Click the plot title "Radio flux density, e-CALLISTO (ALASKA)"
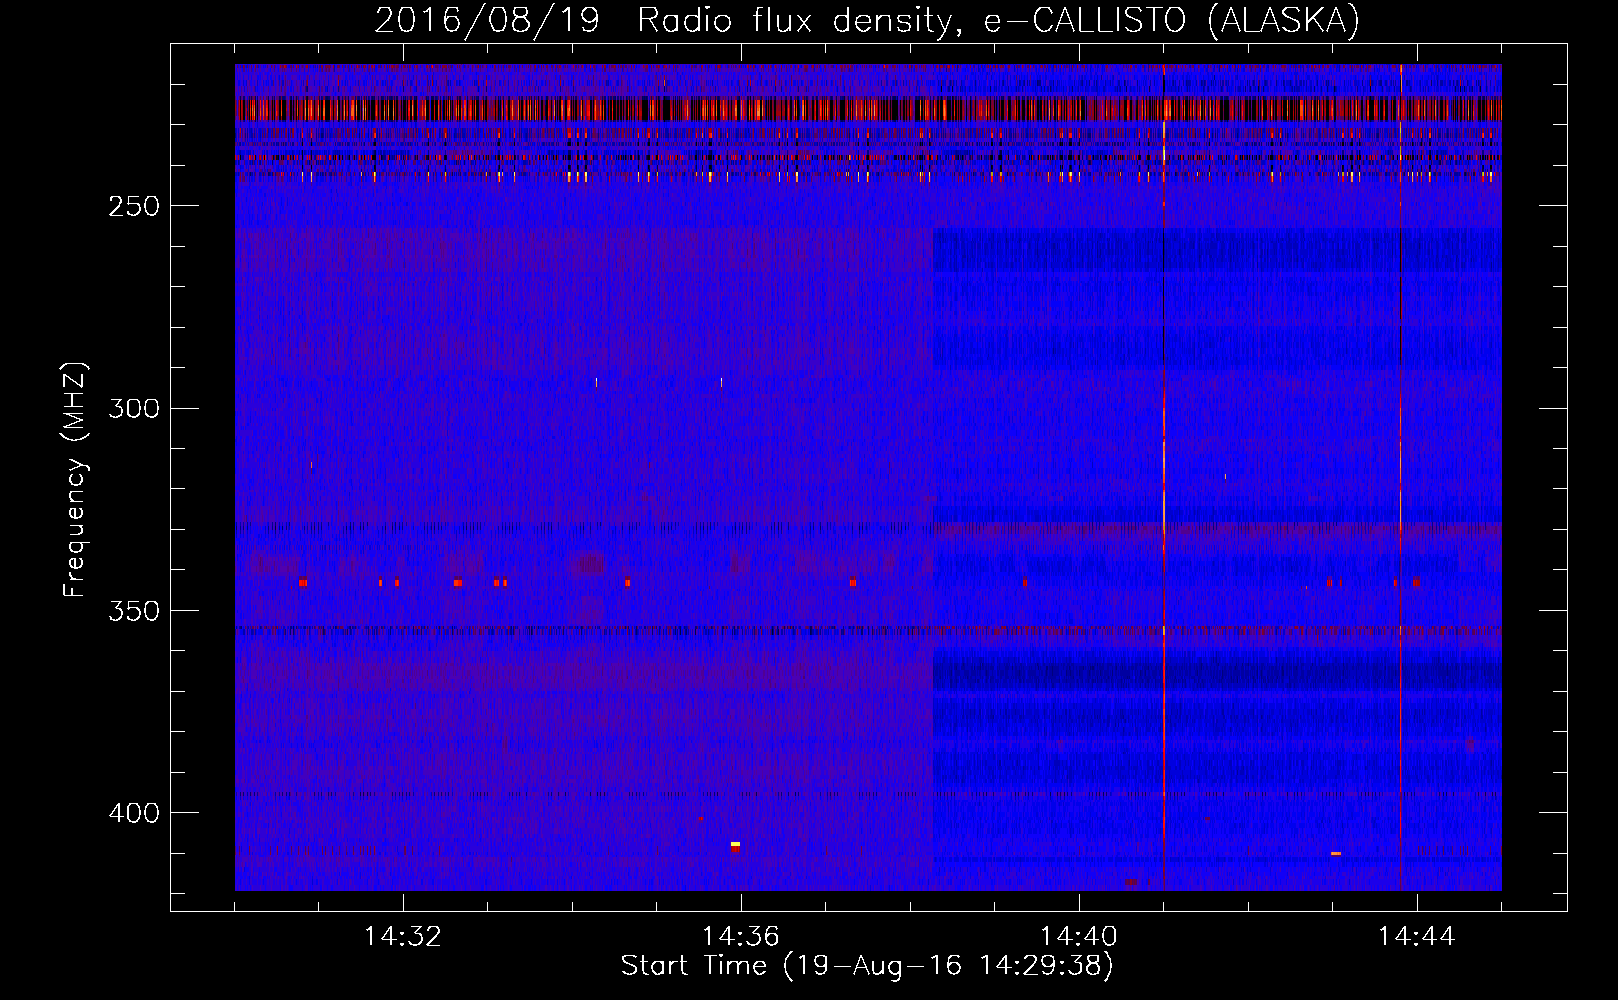Image resolution: width=1618 pixels, height=1000 pixels. coord(999,20)
